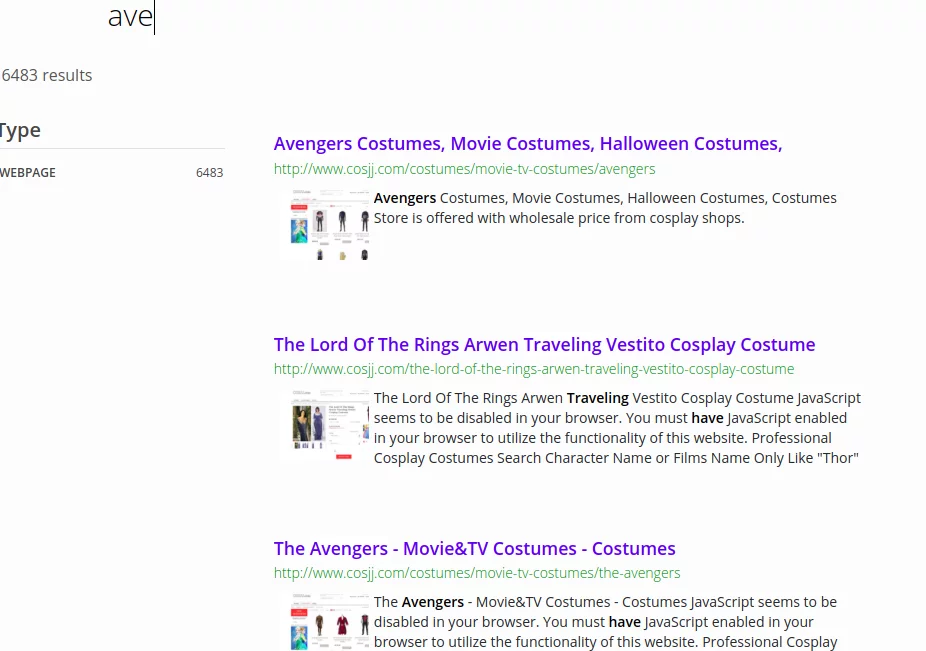Follow the movie-tv-costumes/the-avengers green URL
The width and height of the screenshot is (926, 651).
(x=476, y=573)
